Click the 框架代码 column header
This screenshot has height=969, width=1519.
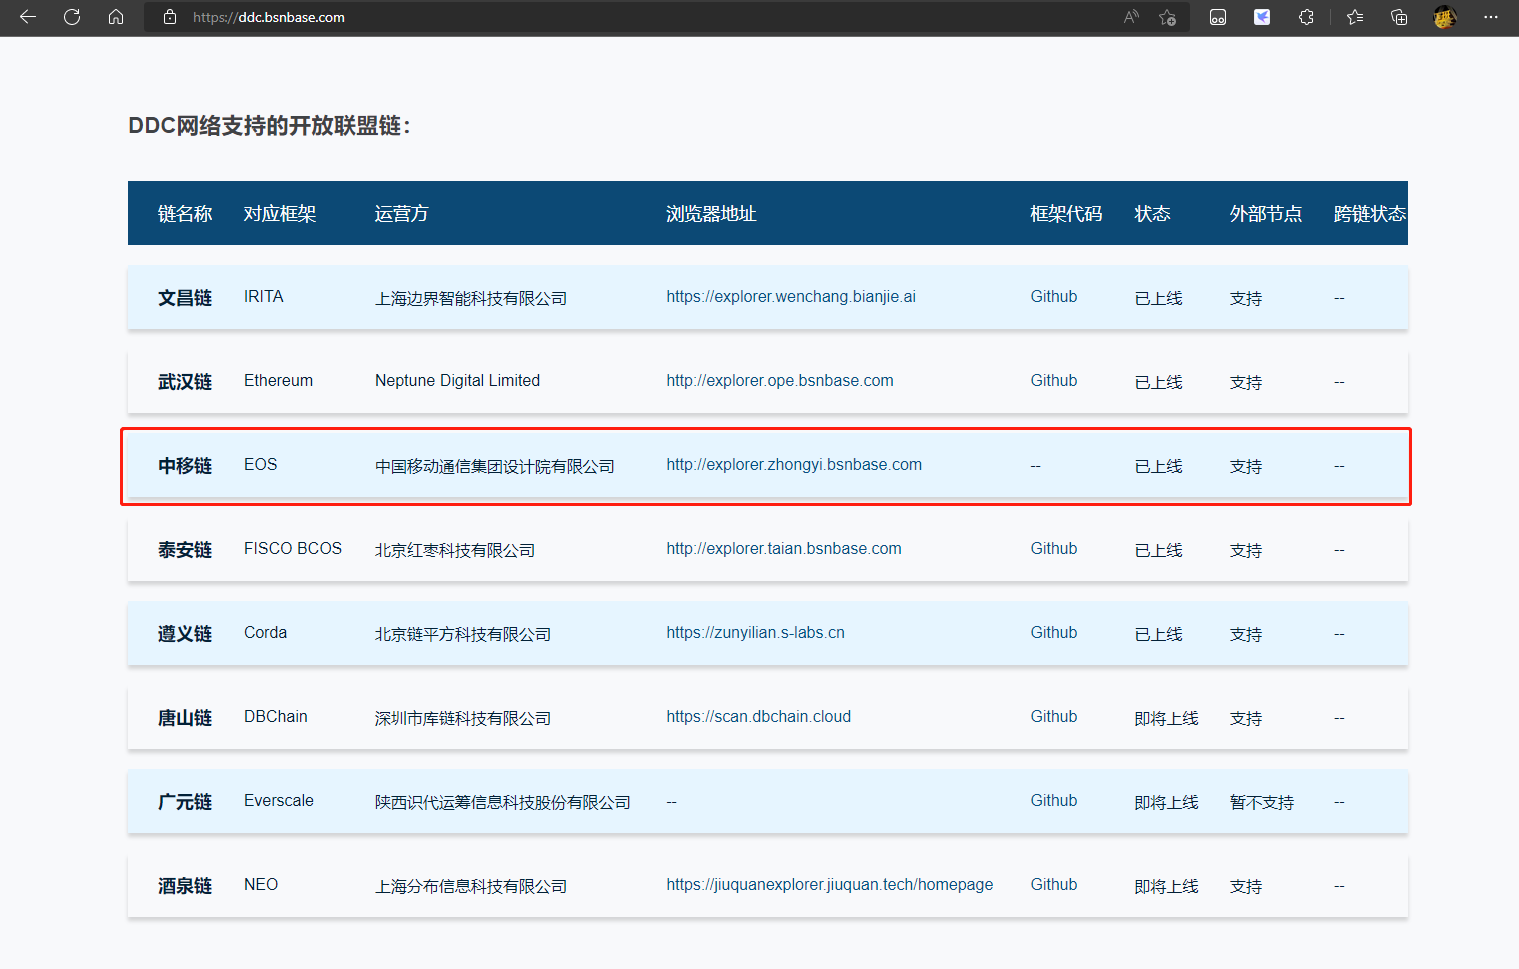[1066, 214]
